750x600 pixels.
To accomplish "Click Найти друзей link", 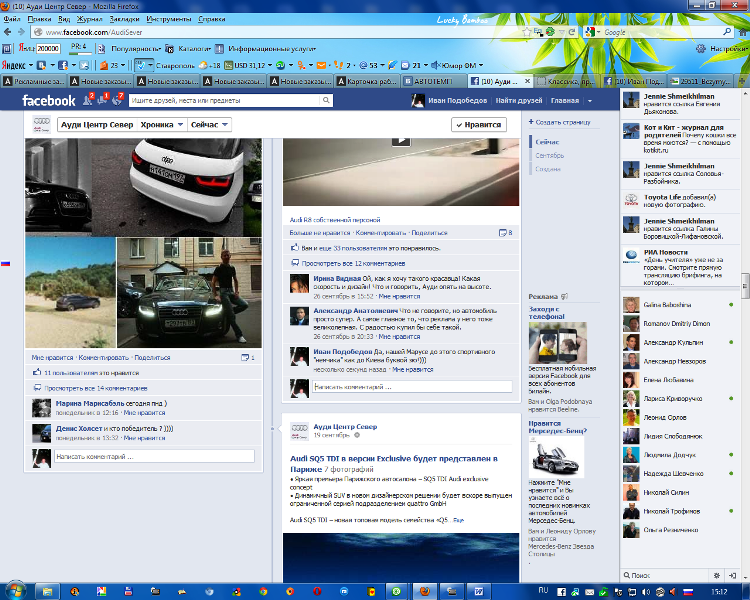I will click(x=518, y=100).
